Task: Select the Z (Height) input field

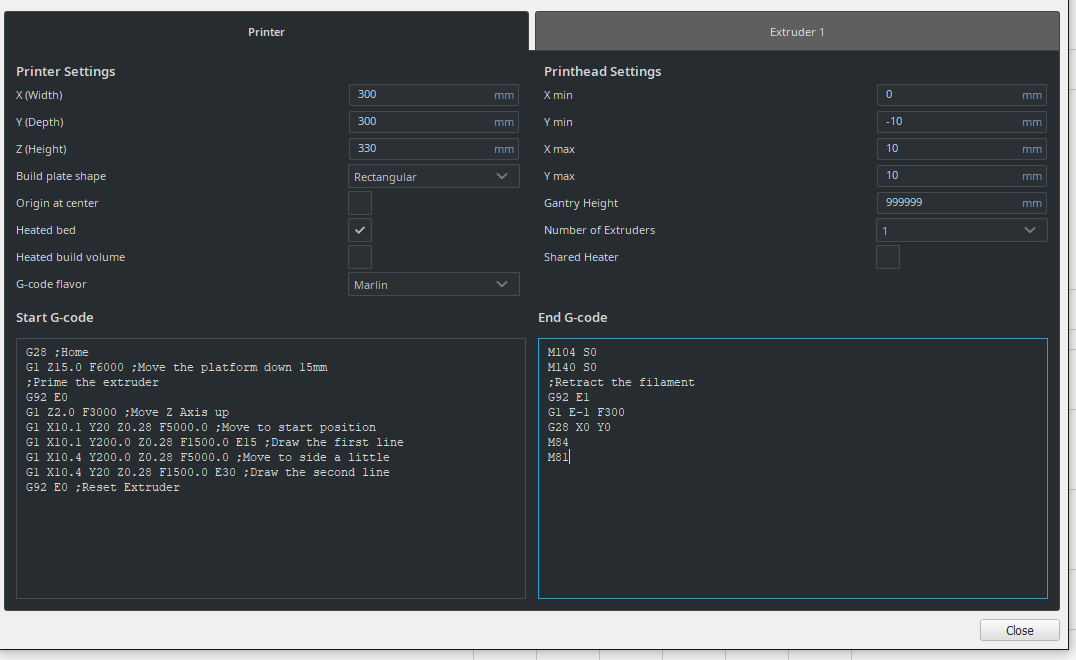Action: coord(434,149)
